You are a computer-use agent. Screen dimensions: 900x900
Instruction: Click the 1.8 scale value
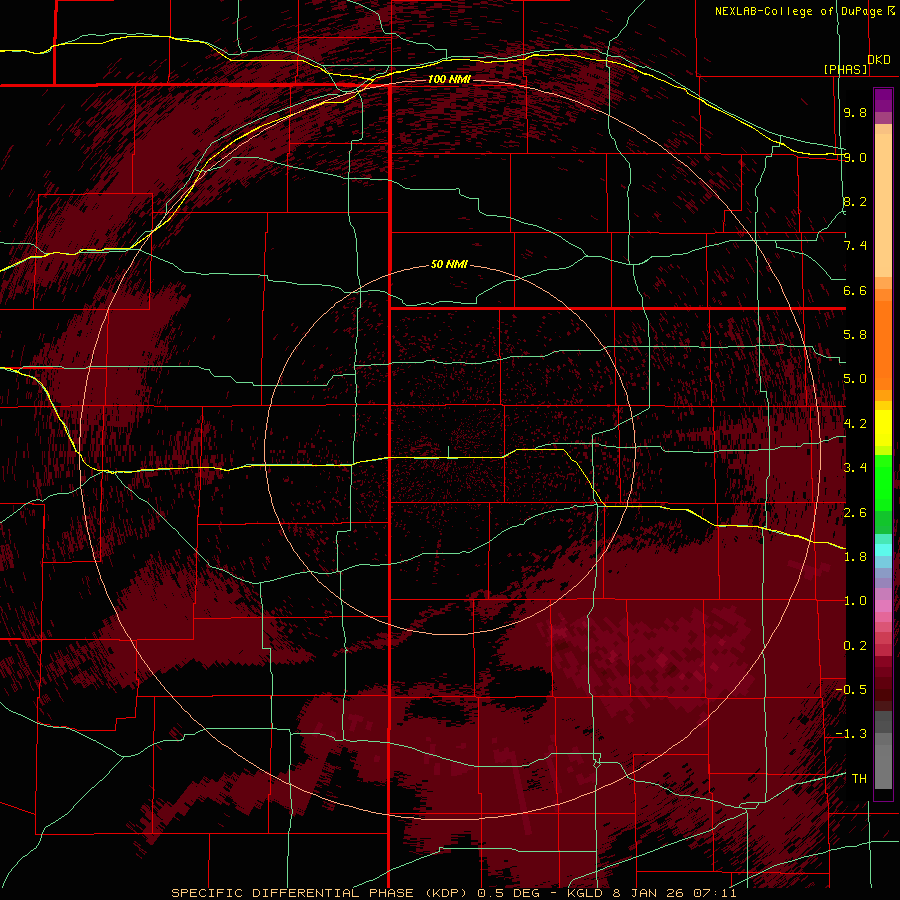point(855,557)
